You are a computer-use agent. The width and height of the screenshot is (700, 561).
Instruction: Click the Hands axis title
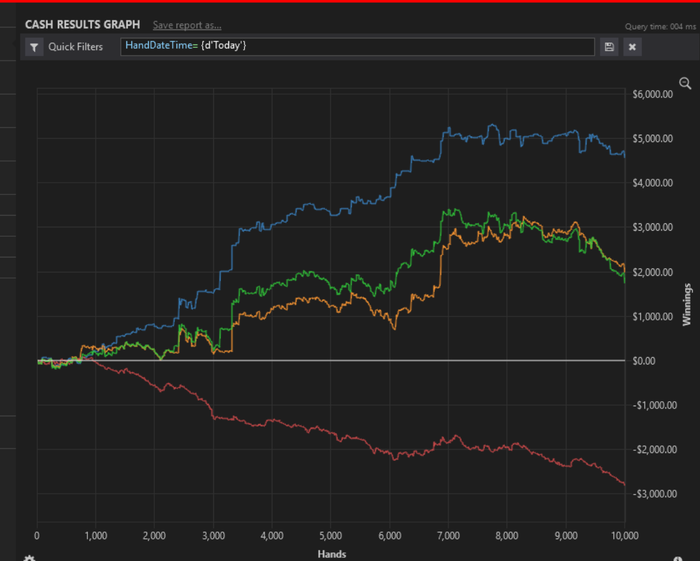(332, 554)
